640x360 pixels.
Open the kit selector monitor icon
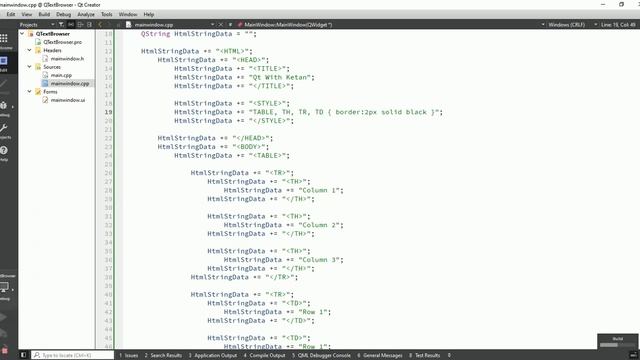click(4, 287)
